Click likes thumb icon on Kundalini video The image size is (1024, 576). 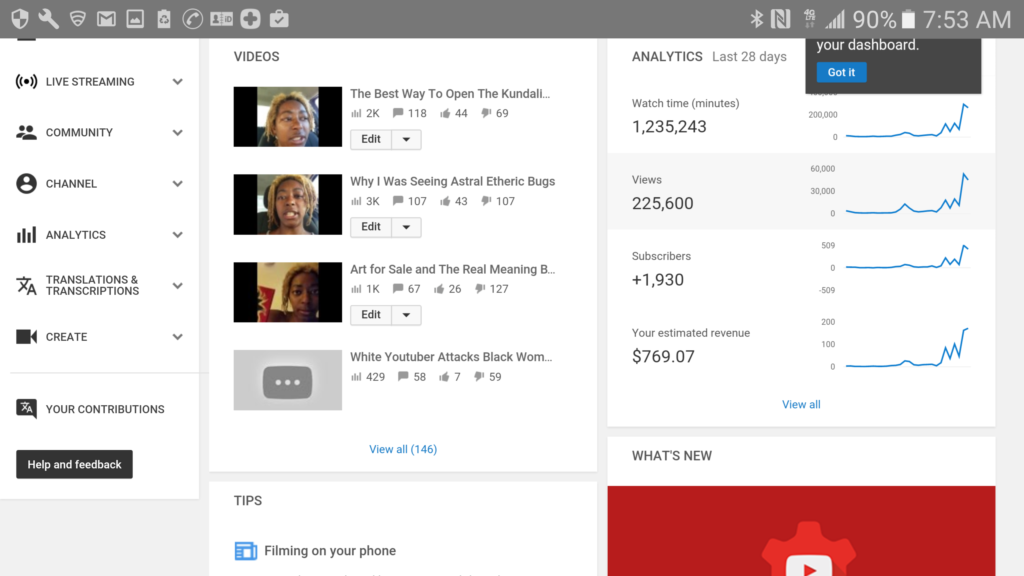click(445, 113)
